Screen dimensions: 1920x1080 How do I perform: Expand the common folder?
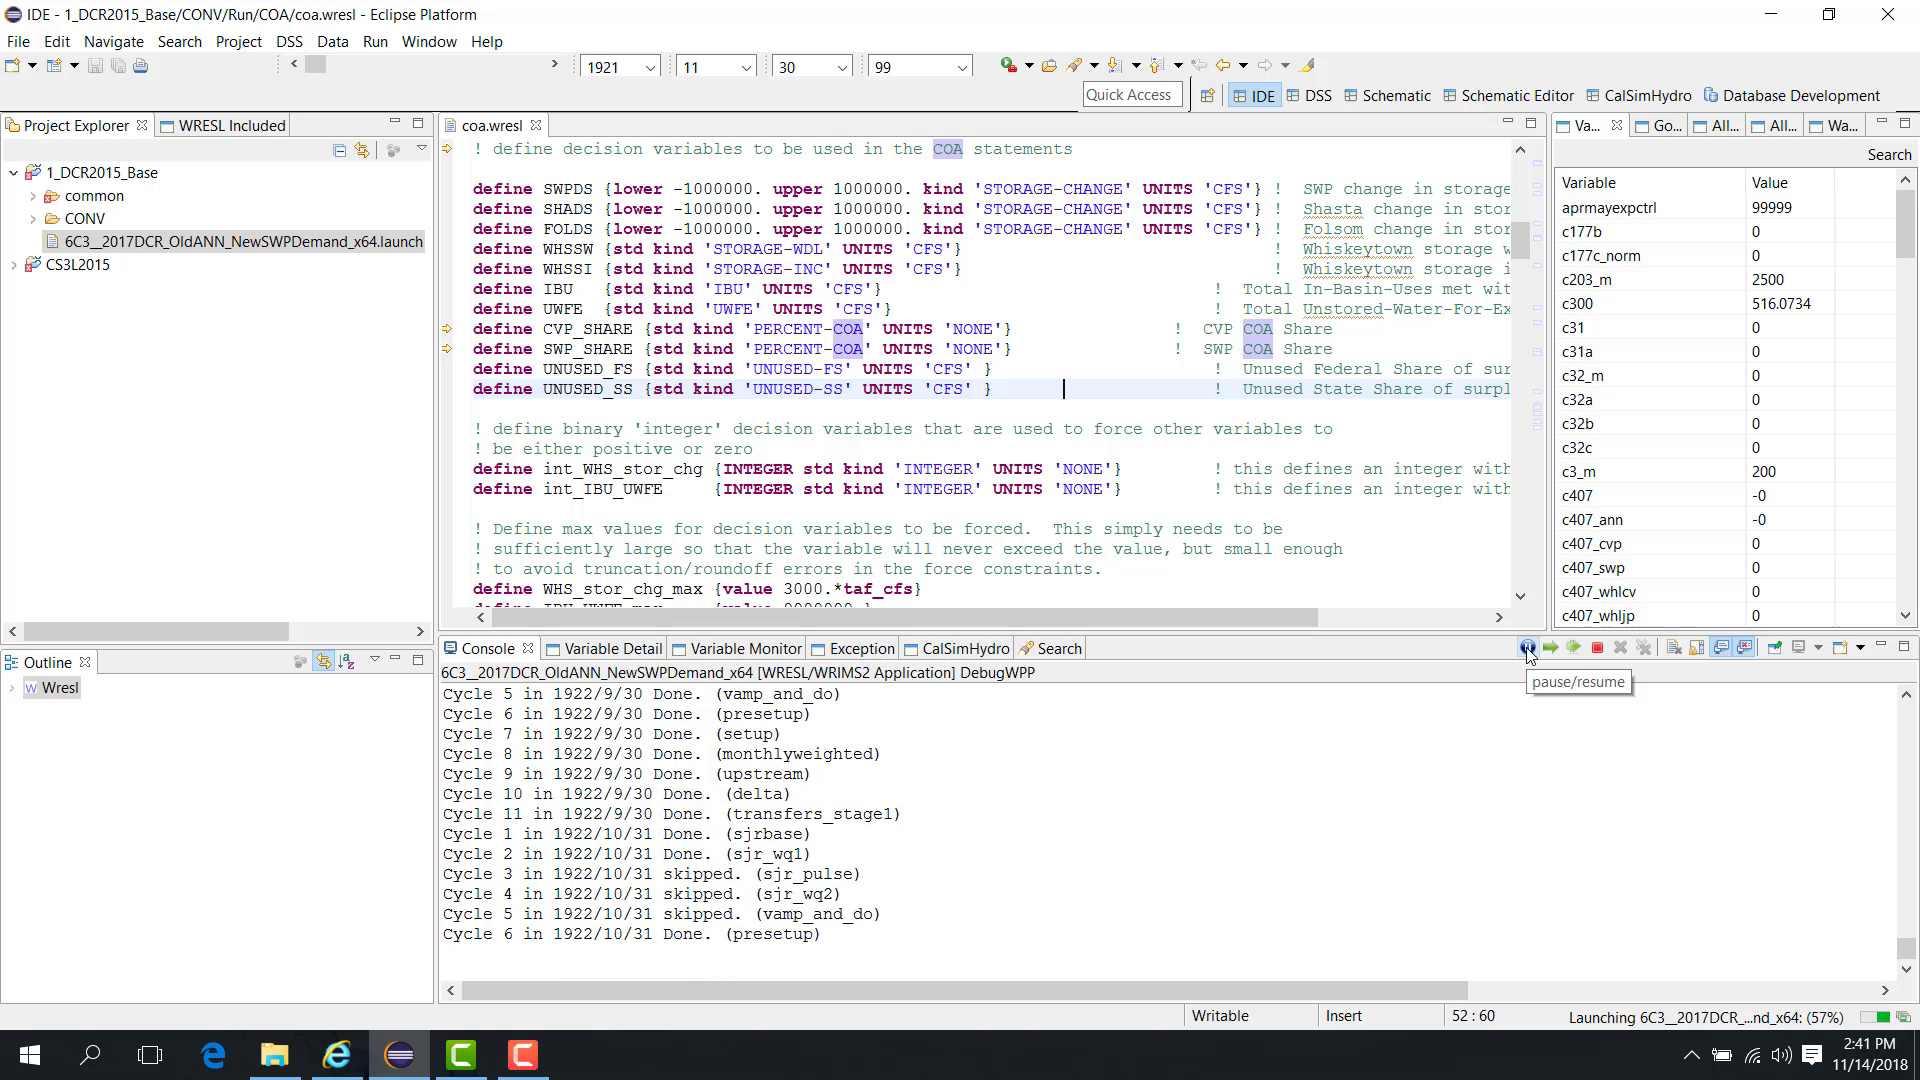pos(33,196)
